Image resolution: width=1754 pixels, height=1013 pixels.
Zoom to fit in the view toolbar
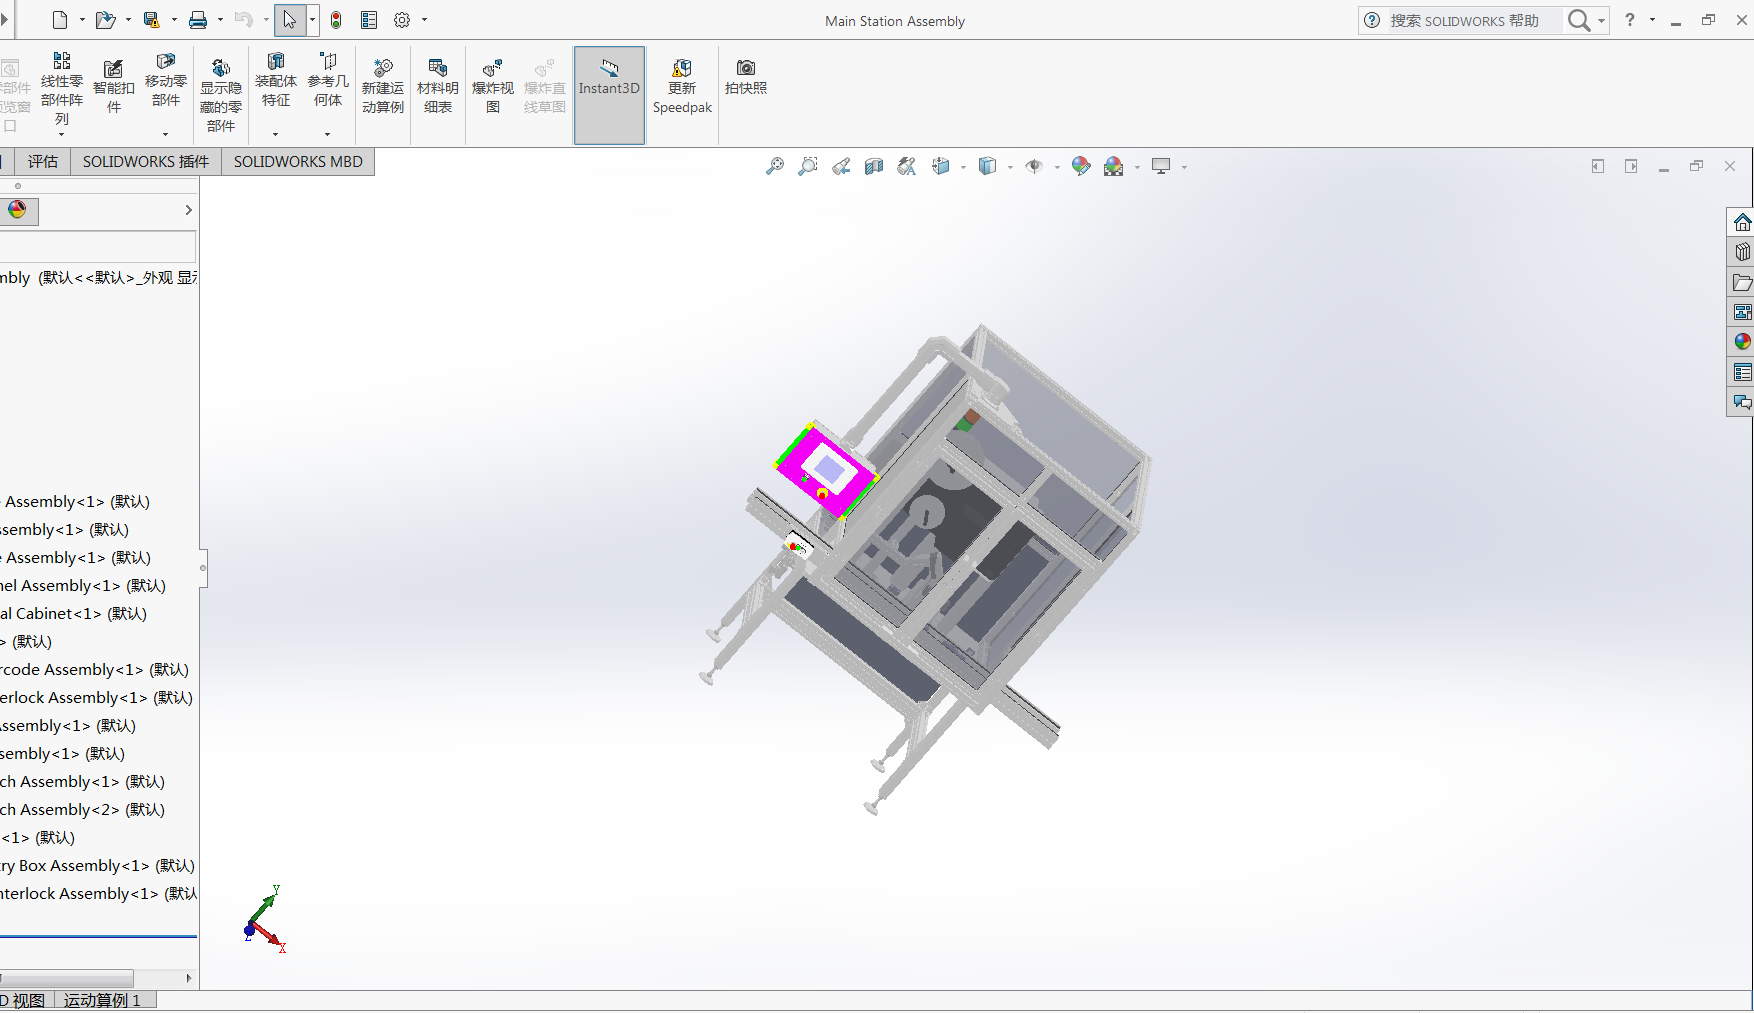point(775,166)
